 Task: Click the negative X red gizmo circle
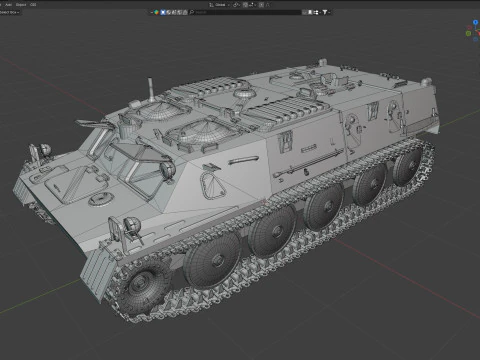470,28
